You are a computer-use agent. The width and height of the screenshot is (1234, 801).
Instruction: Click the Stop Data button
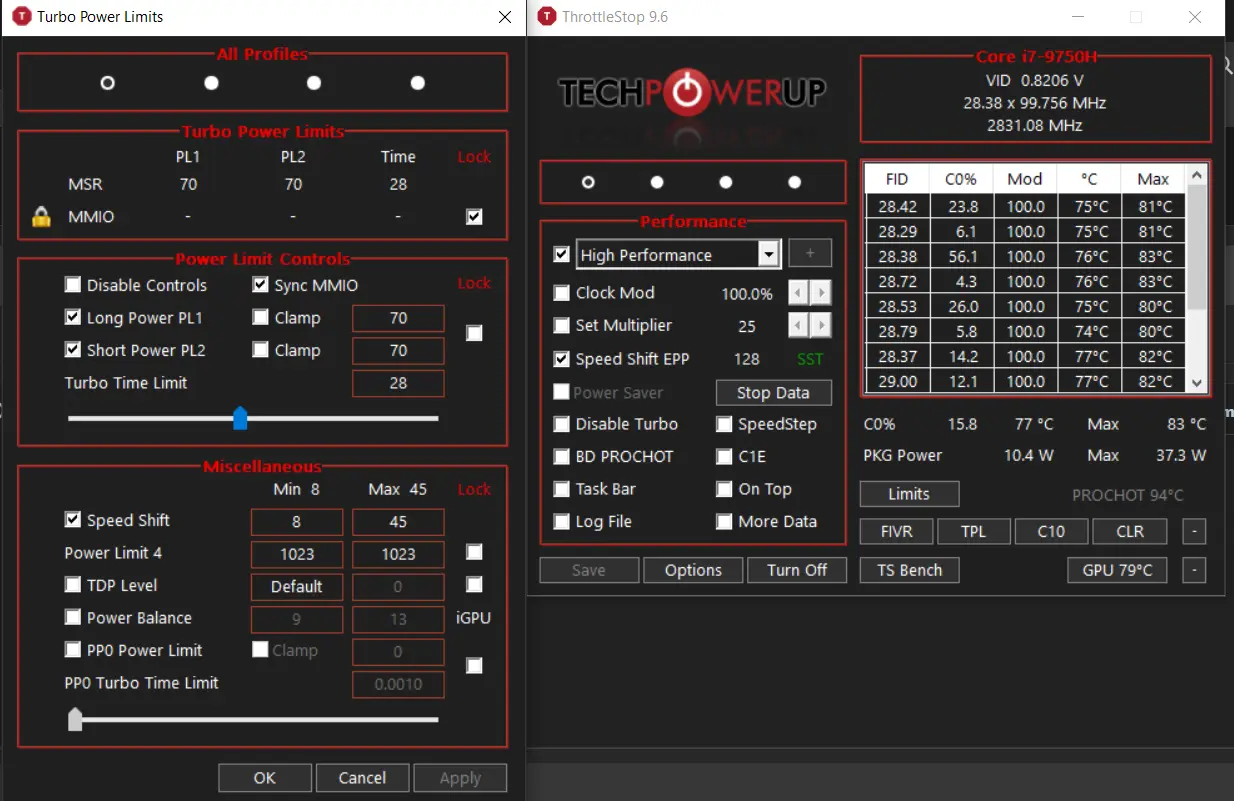(x=773, y=393)
